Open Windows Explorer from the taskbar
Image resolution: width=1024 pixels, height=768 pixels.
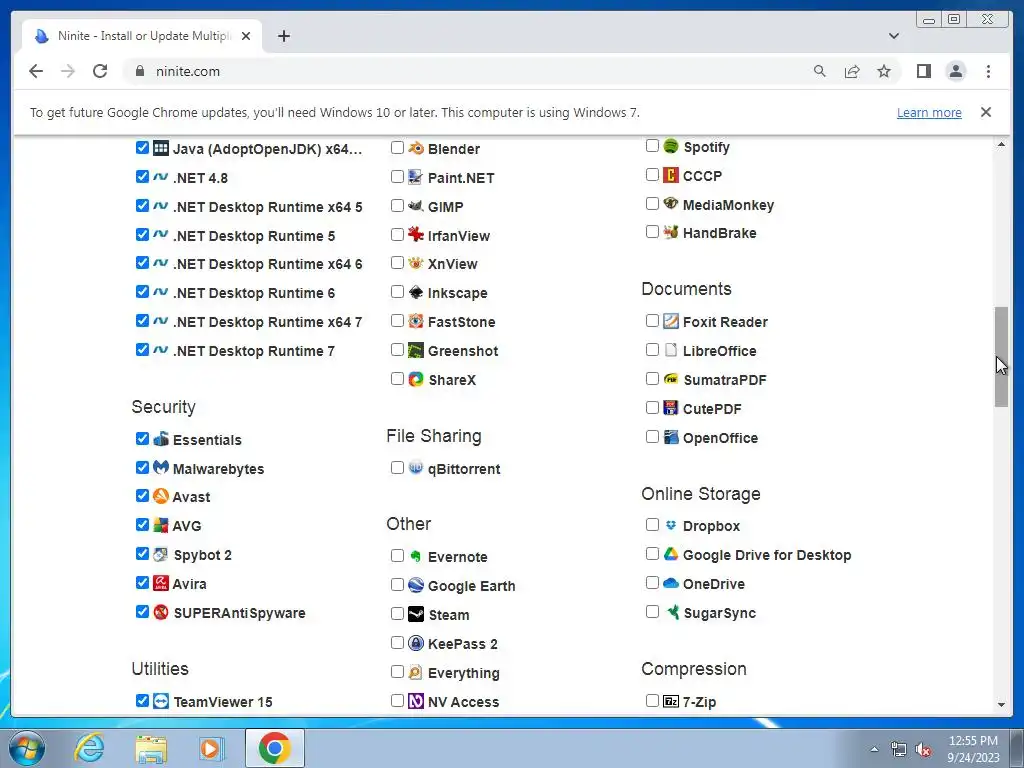pos(151,748)
